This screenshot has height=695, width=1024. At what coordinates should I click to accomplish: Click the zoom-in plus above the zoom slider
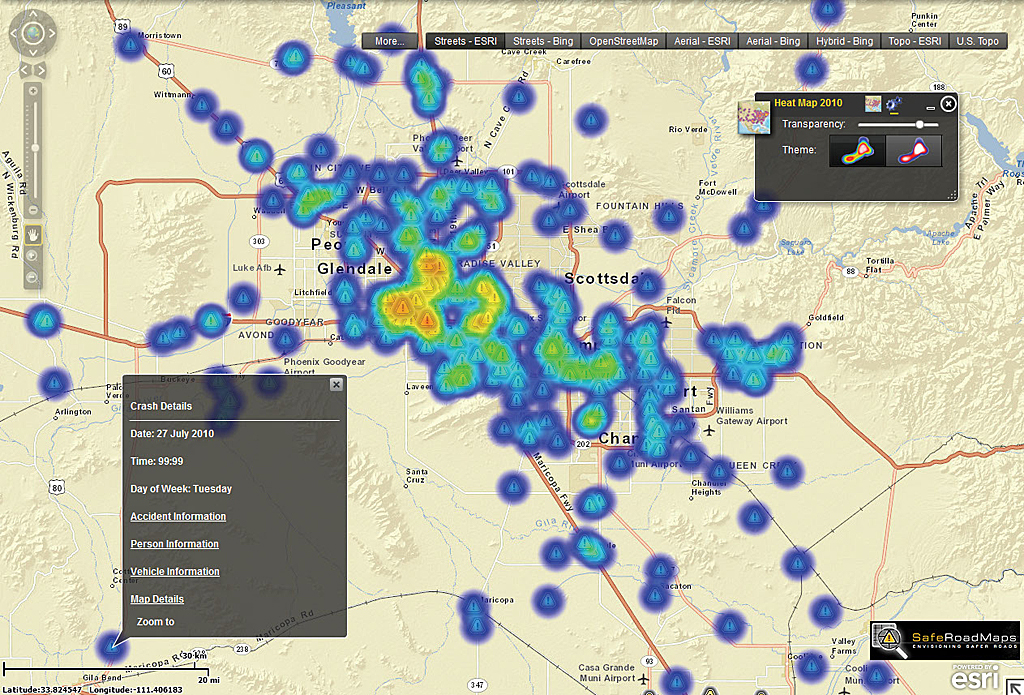[x=34, y=90]
